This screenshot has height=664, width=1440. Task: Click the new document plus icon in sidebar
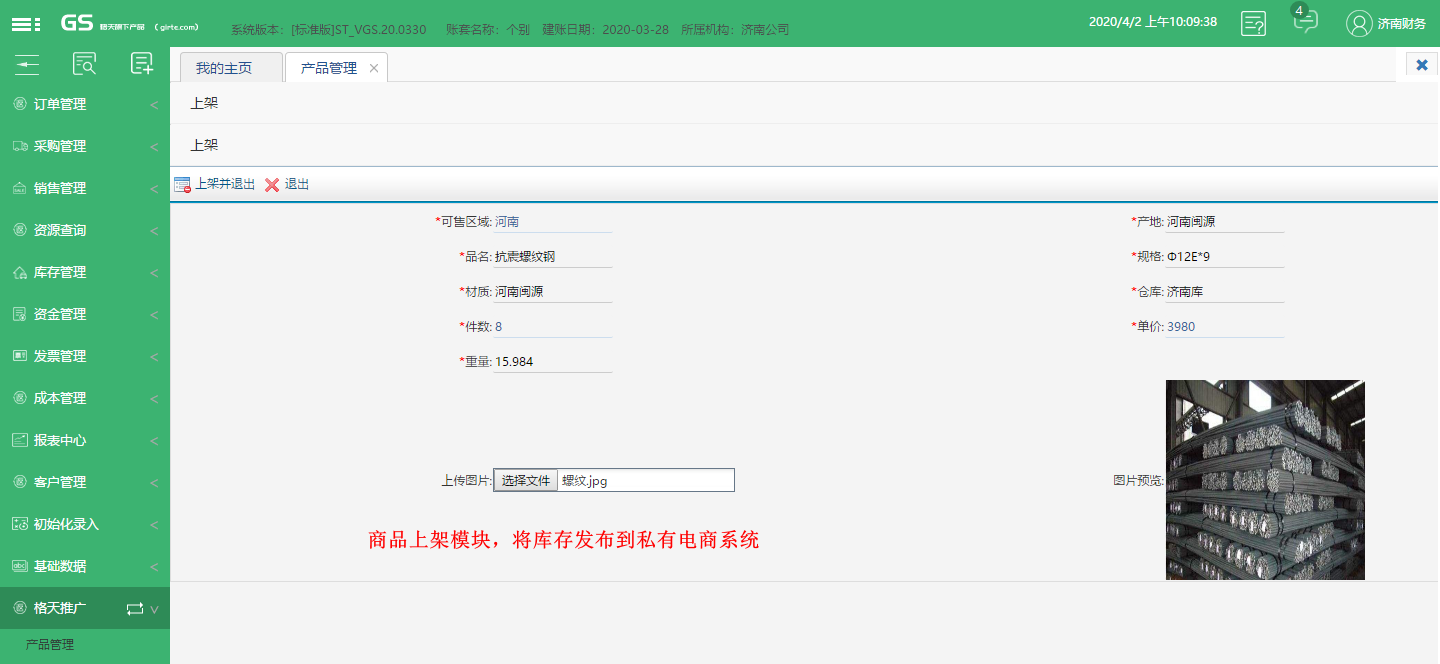click(x=142, y=64)
